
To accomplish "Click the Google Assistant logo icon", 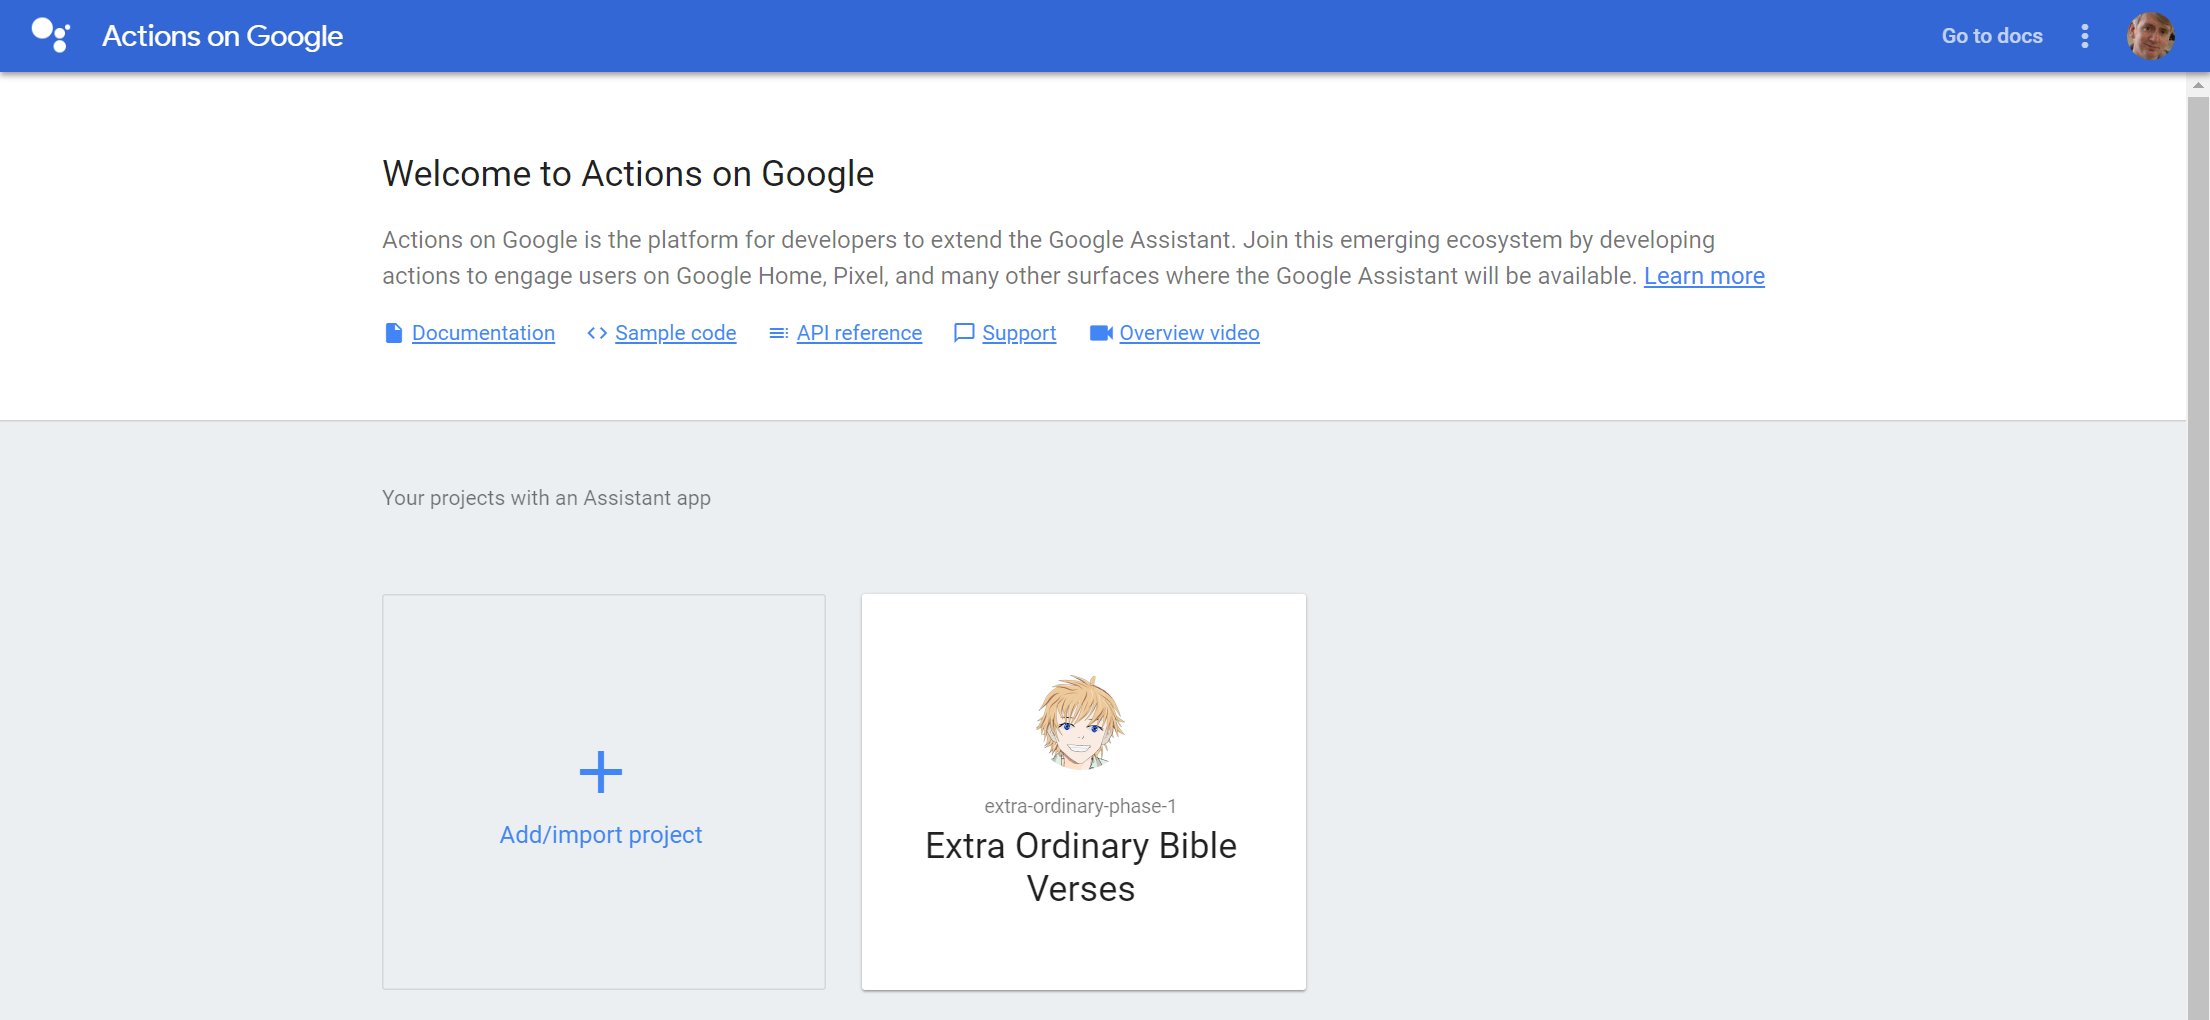I will tap(50, 35).
